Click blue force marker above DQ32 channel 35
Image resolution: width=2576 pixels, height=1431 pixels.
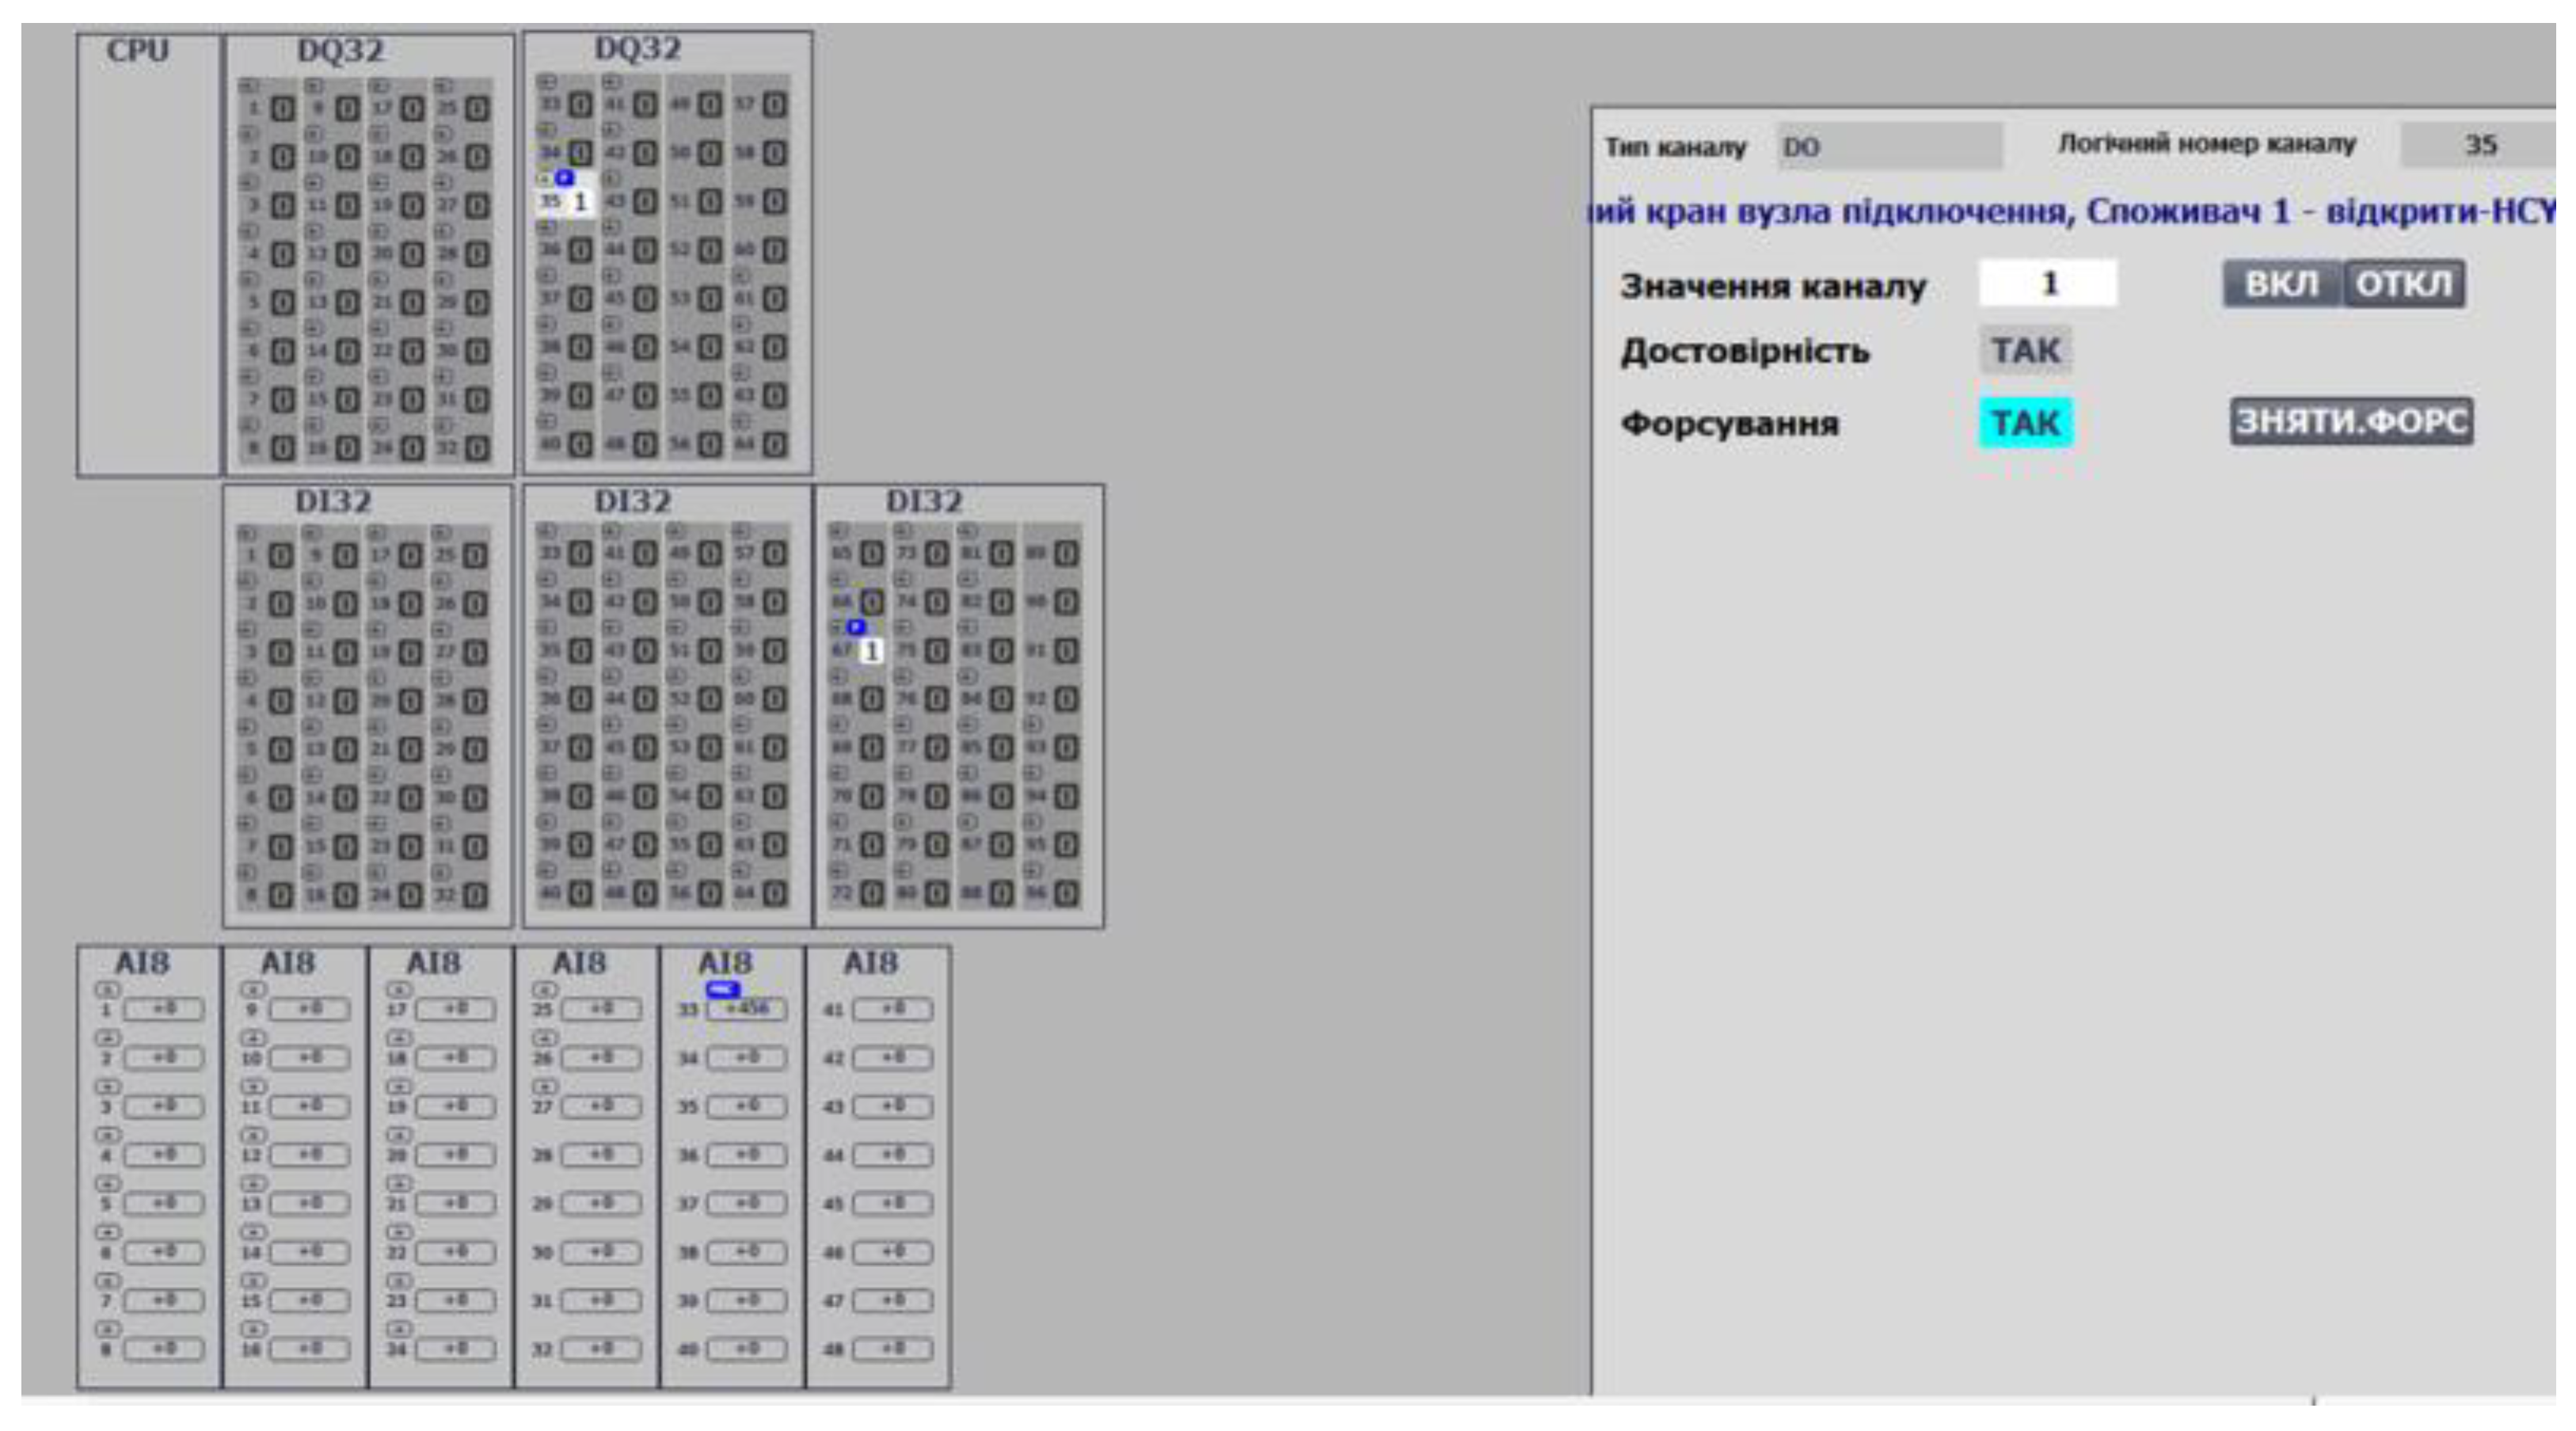coord(565,178)
